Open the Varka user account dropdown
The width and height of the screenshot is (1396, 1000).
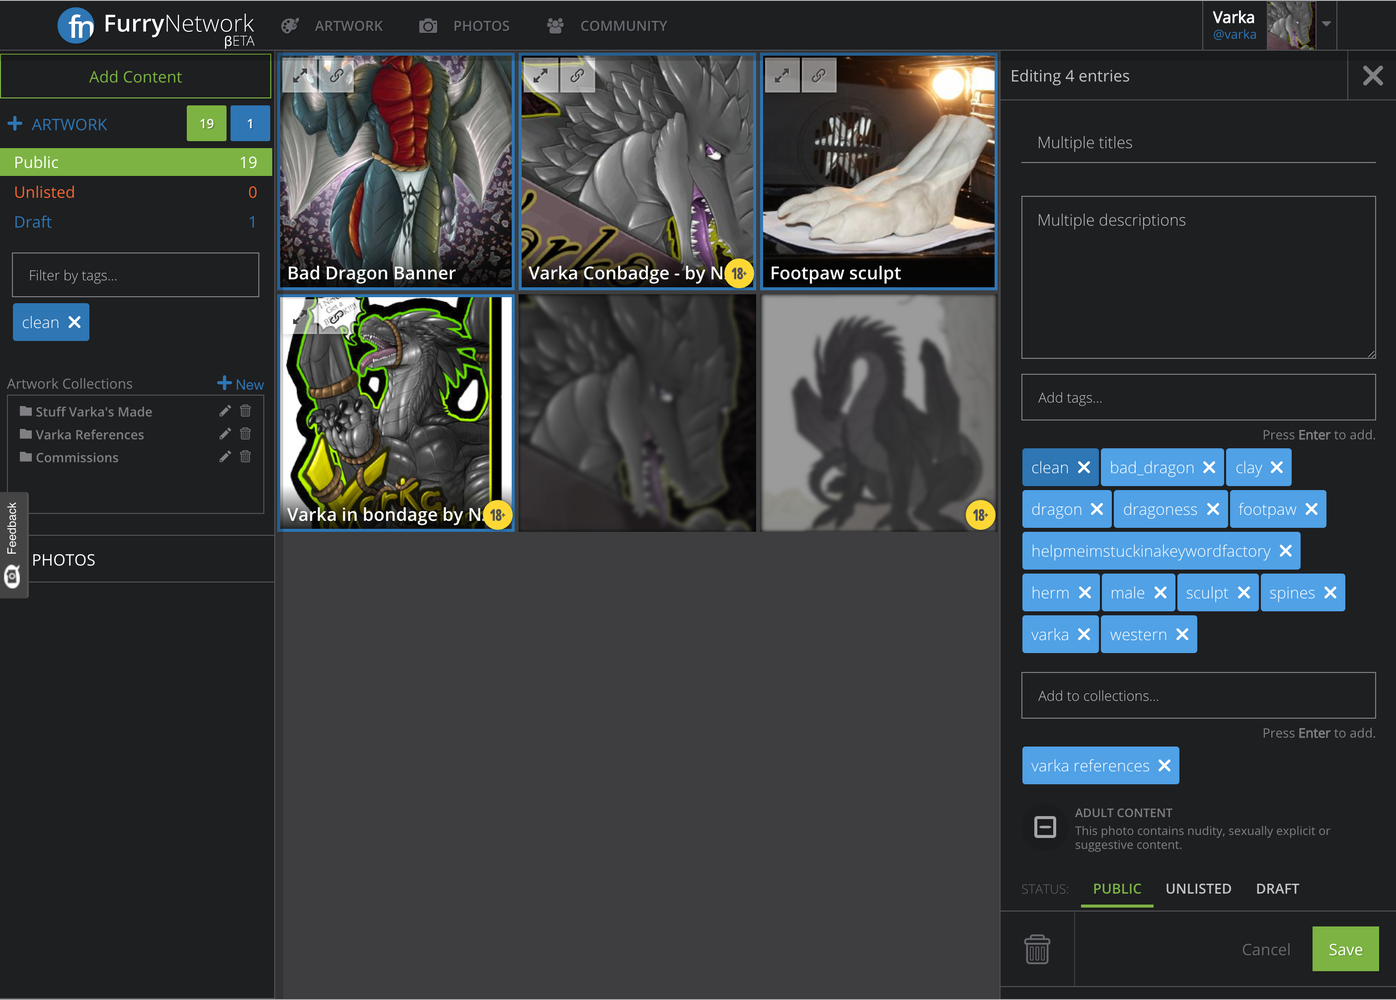(x=1326, y=24)
